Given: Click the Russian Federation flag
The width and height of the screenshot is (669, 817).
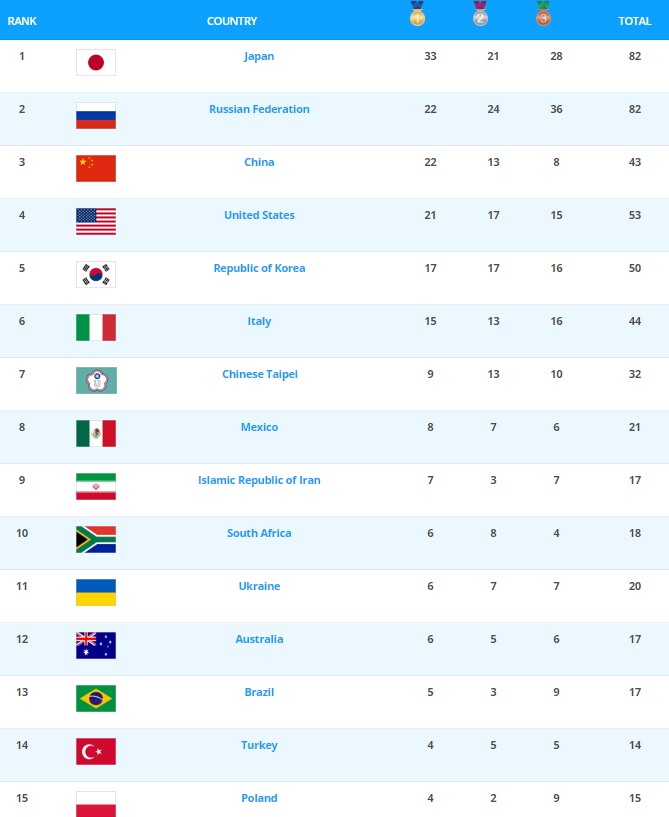Looking at the screenshot, I should tap(96, 116).
